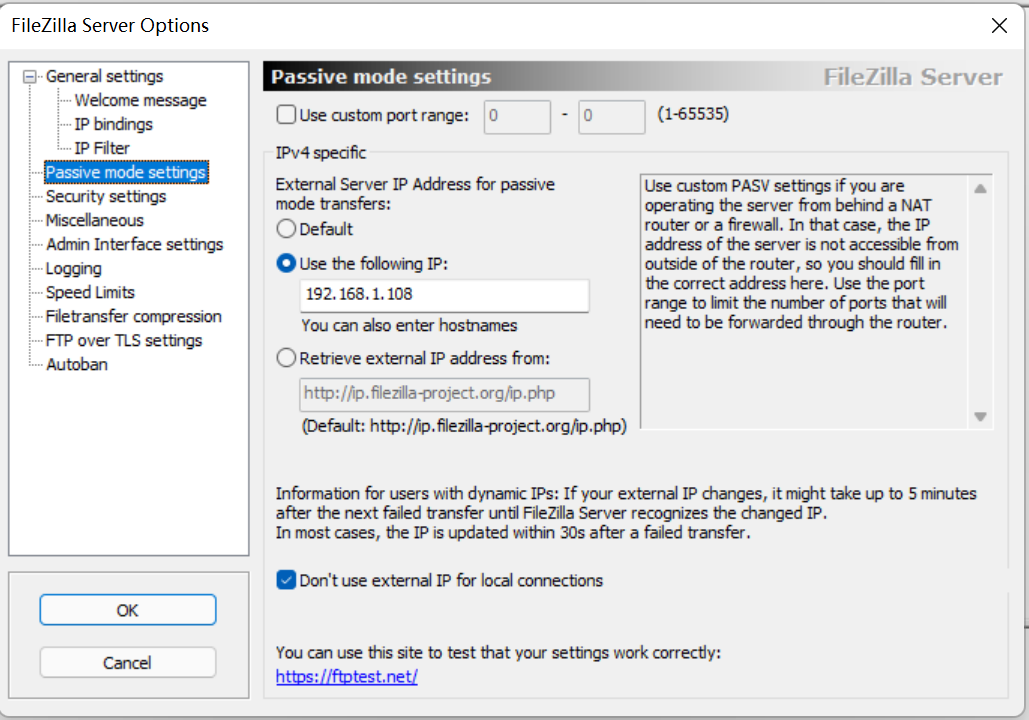Open the Speed Limits page
The image size is (1029, 720).
[x=90, y=292]
